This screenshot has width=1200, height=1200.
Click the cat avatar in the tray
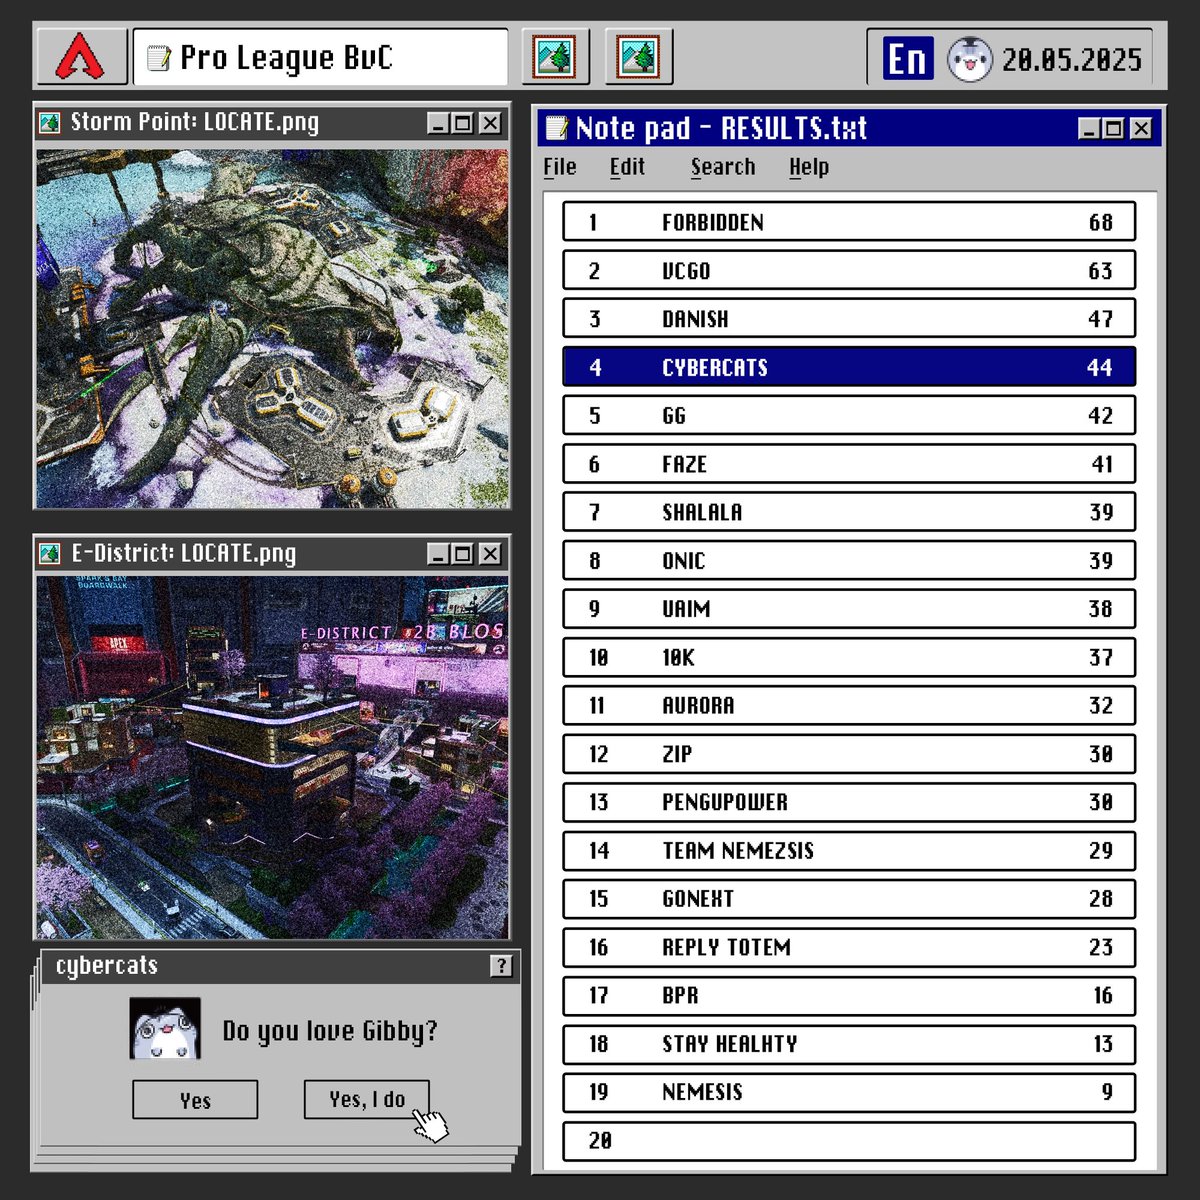coord(969,59)
